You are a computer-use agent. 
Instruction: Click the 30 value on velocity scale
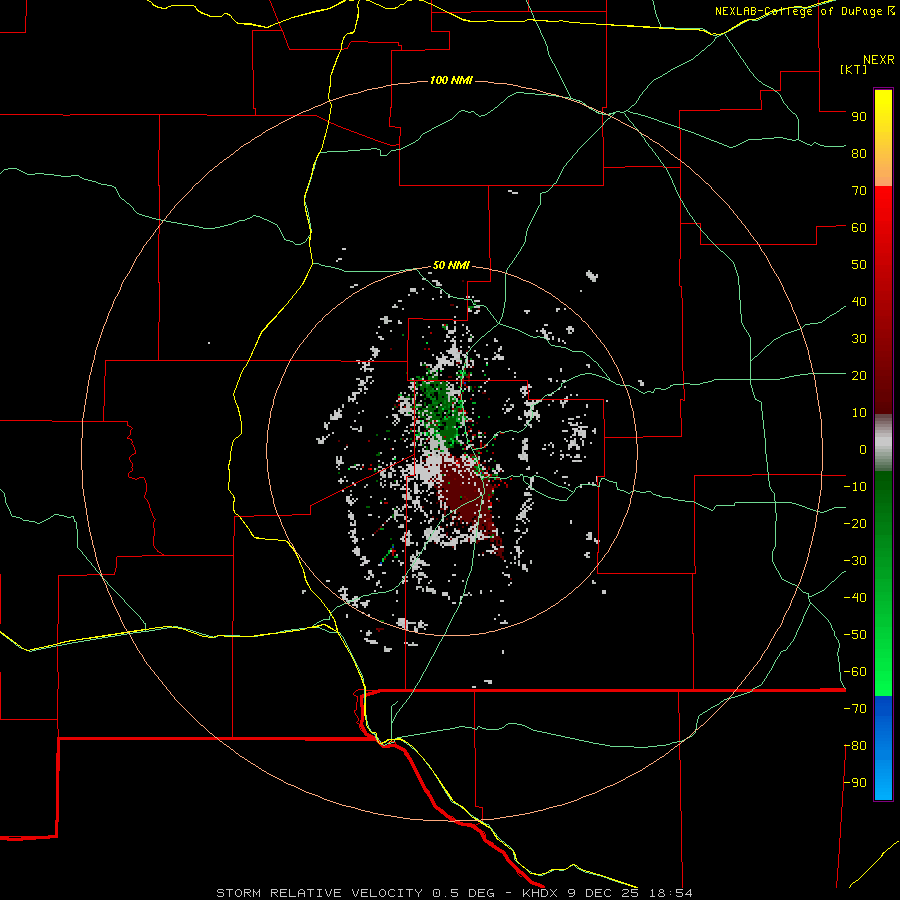pyautogui.click(x=859, y=339)
